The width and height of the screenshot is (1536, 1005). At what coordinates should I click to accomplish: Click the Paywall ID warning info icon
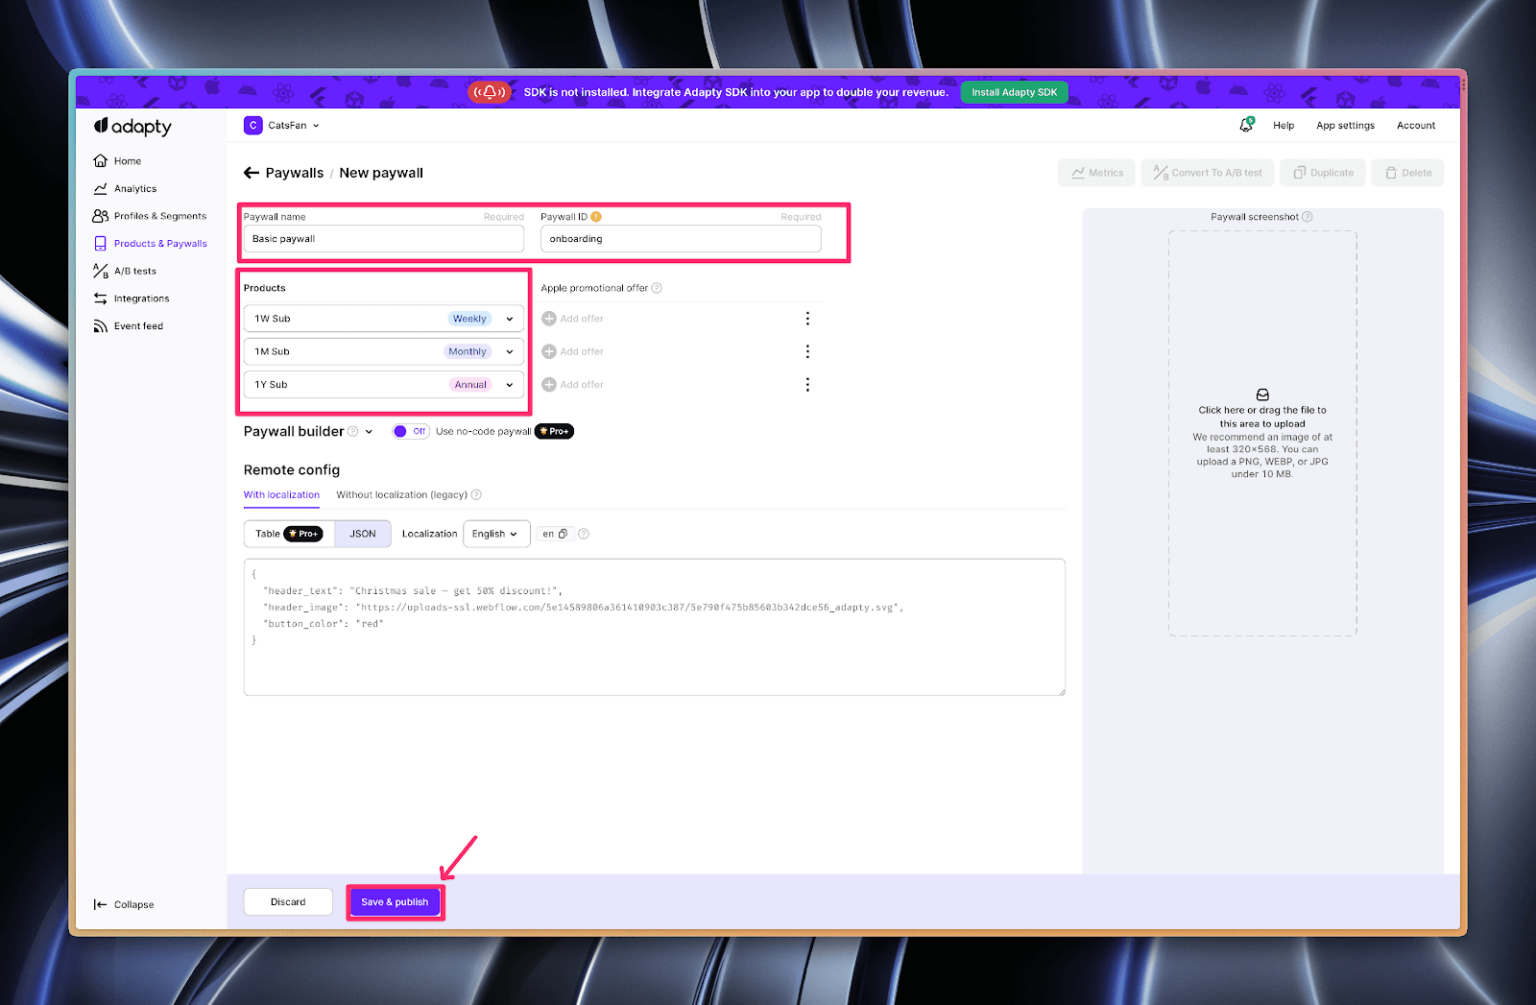(596, 217)
